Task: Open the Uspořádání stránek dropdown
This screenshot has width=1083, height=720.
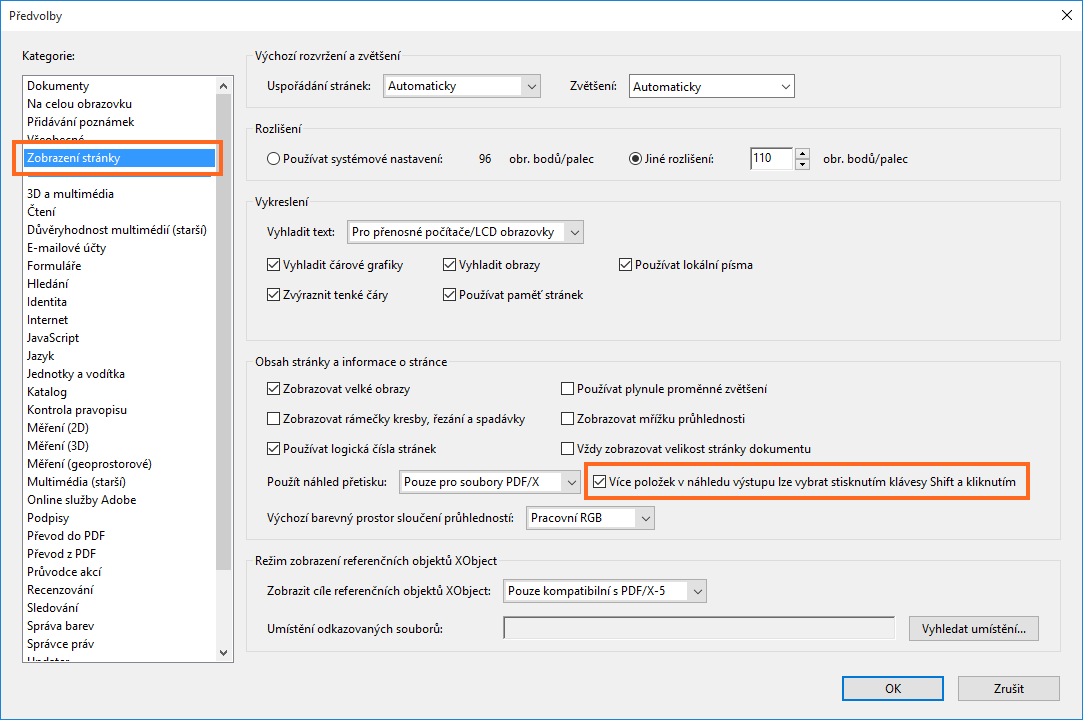Action: pos(461,86)
